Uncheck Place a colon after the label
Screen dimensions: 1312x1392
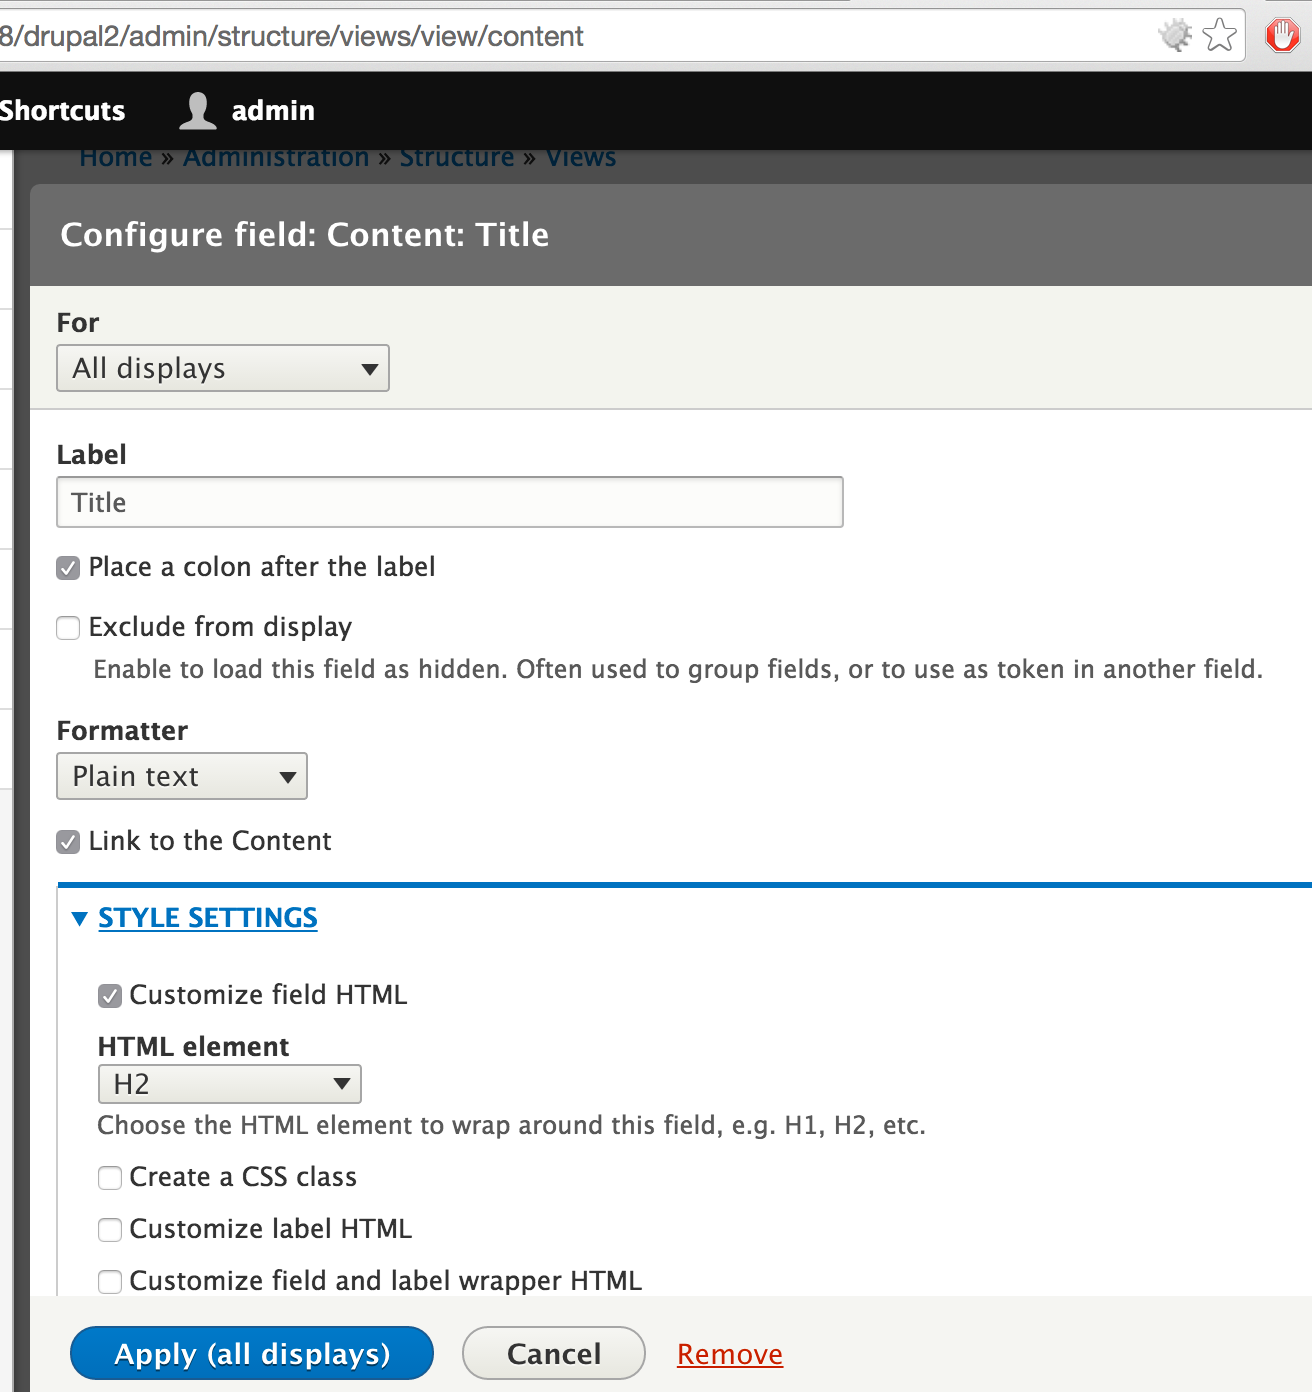[x=67, y=568]
